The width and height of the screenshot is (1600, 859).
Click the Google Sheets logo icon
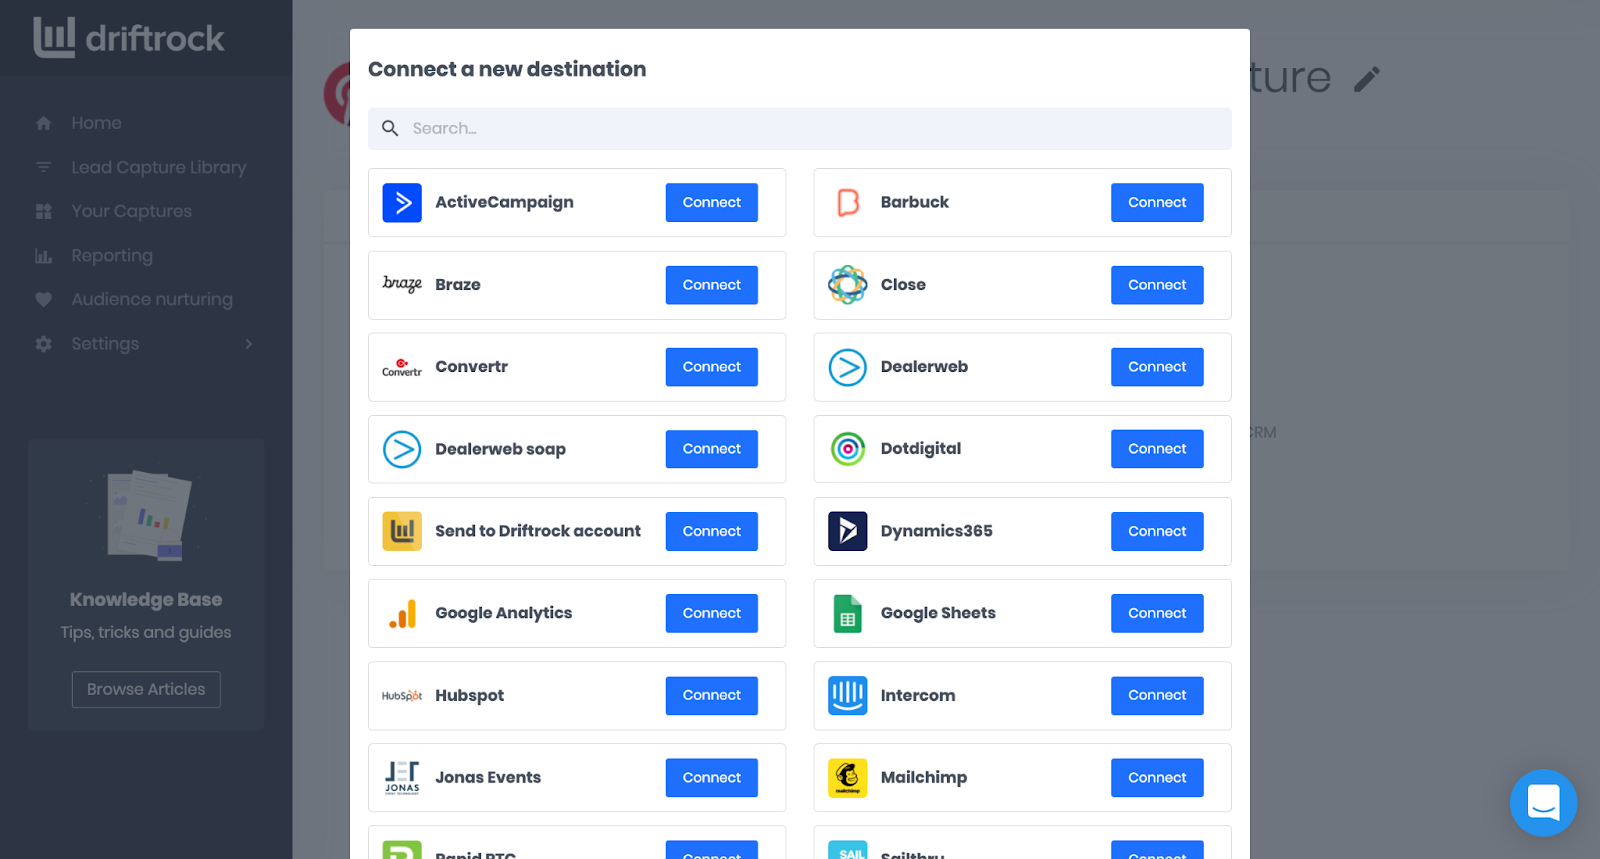pyautogui.click(x=847, y=614)
